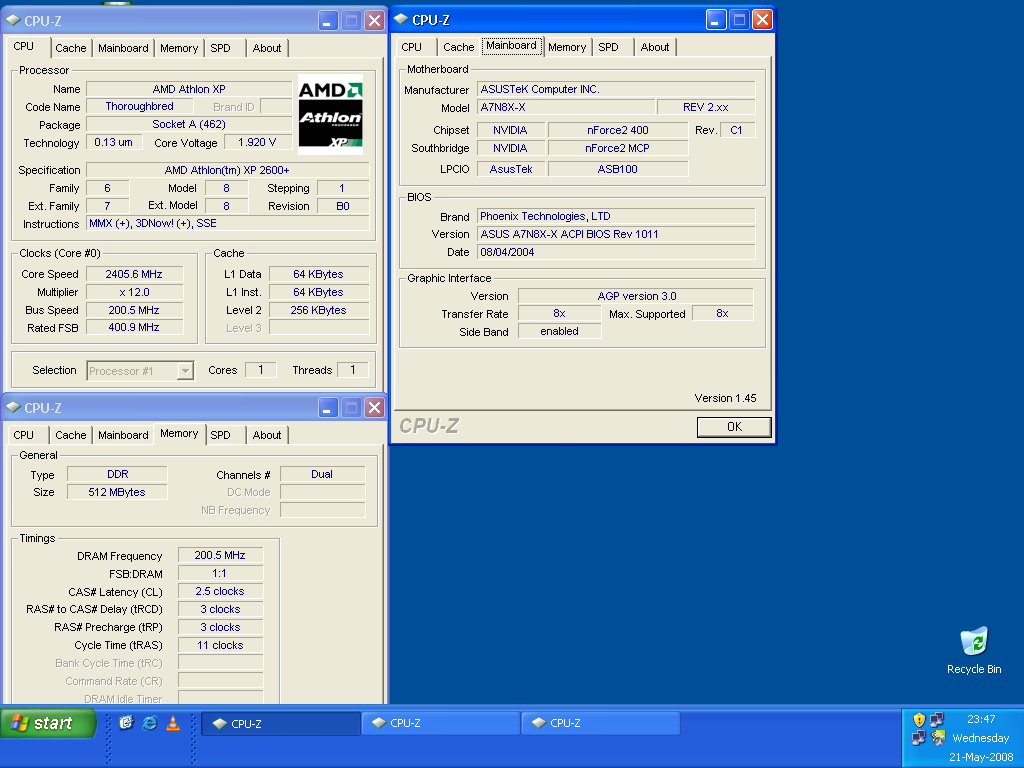Switch to Memory tab in the Processor window

[x=179, y=48]
